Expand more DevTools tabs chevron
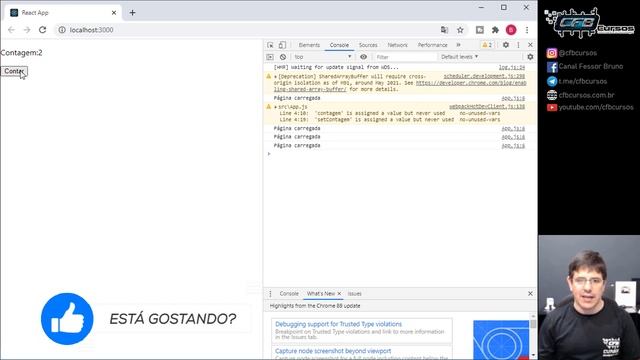640x360 pixels. point(458,45)
